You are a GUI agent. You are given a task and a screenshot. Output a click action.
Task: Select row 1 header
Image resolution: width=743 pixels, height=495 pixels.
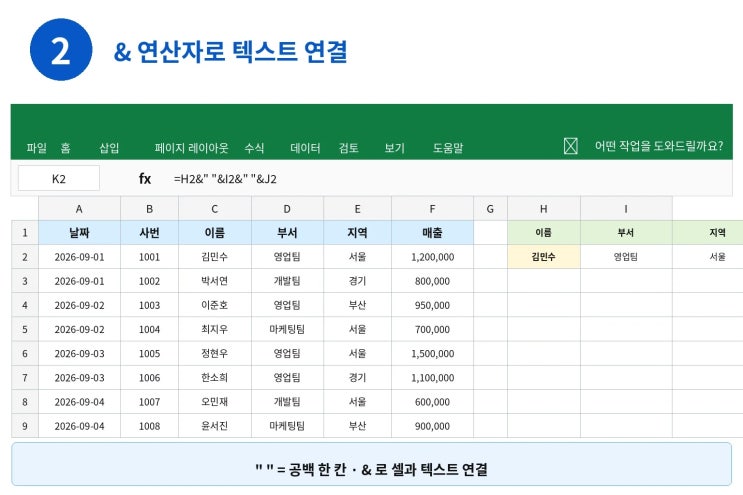coord(25,233)
